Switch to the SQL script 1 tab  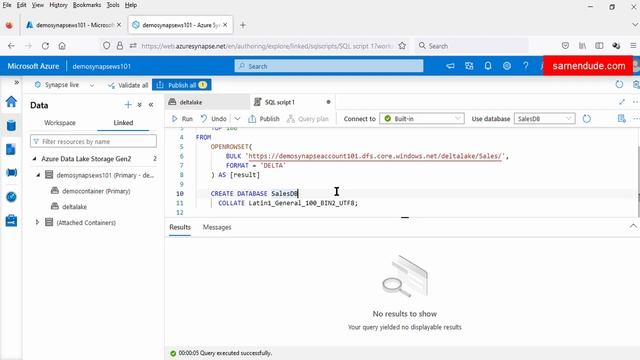292,102
